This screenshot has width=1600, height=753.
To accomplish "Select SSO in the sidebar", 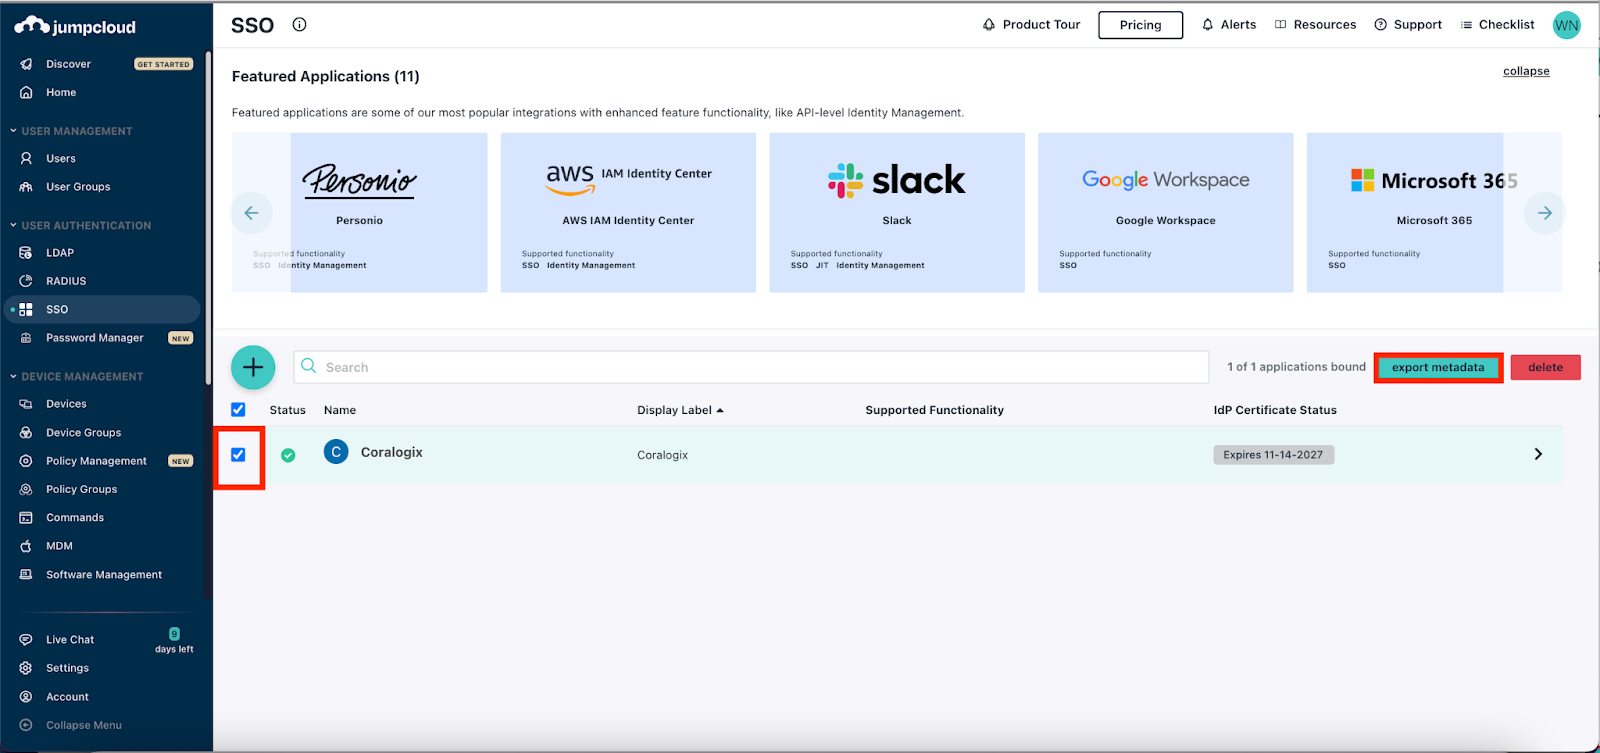I will pos(102,309).
